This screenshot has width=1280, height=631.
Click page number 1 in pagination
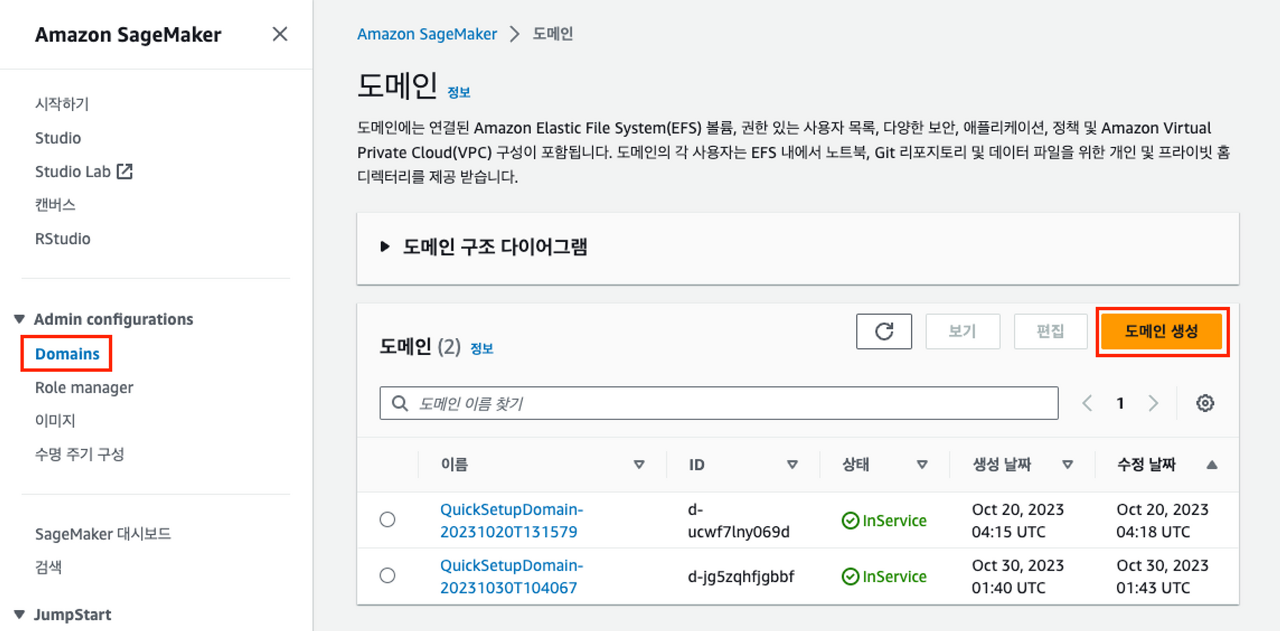pos(1120,403)
